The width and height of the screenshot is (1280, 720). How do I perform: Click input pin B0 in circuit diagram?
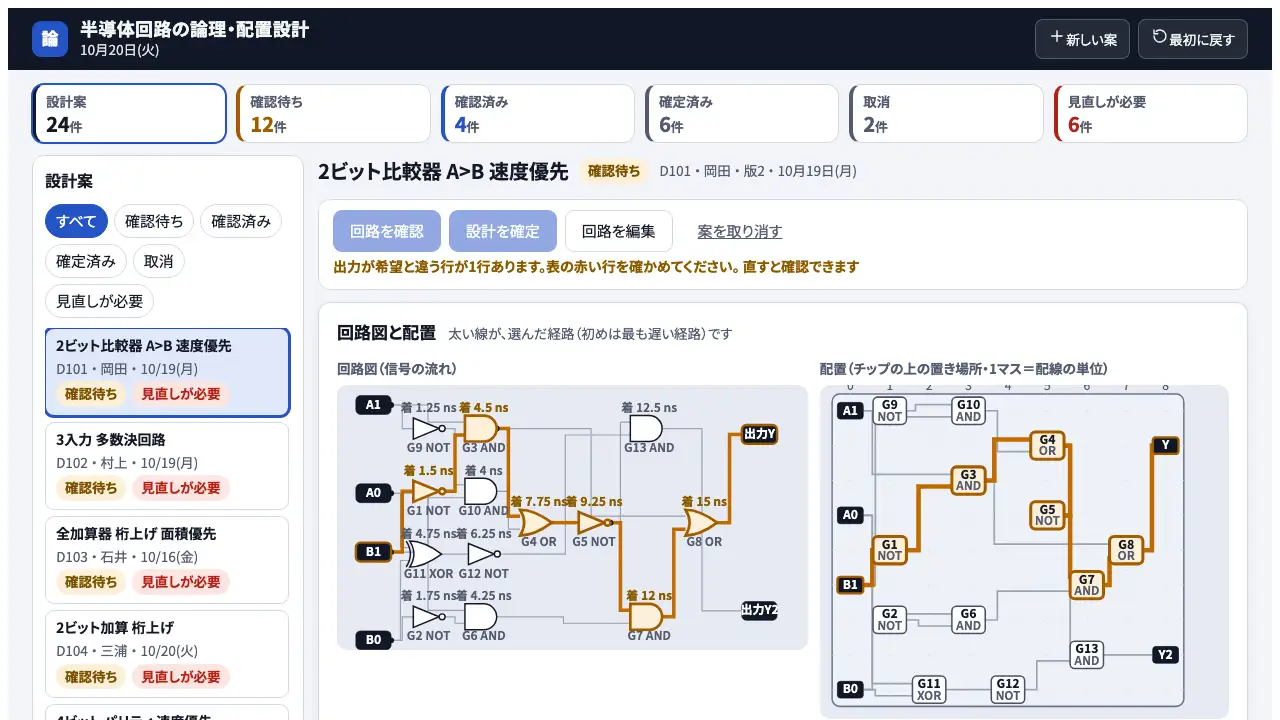374,639
